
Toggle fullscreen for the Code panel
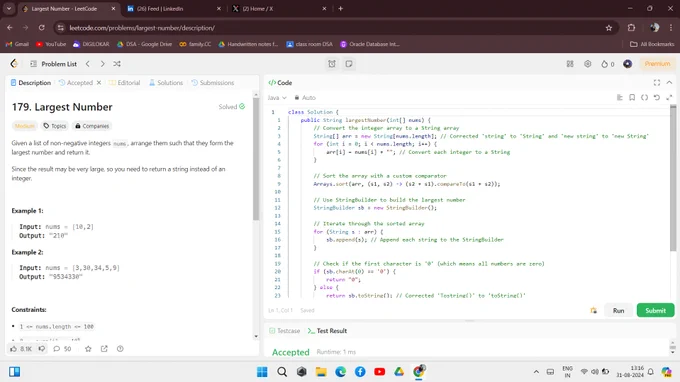pos(657,82)
